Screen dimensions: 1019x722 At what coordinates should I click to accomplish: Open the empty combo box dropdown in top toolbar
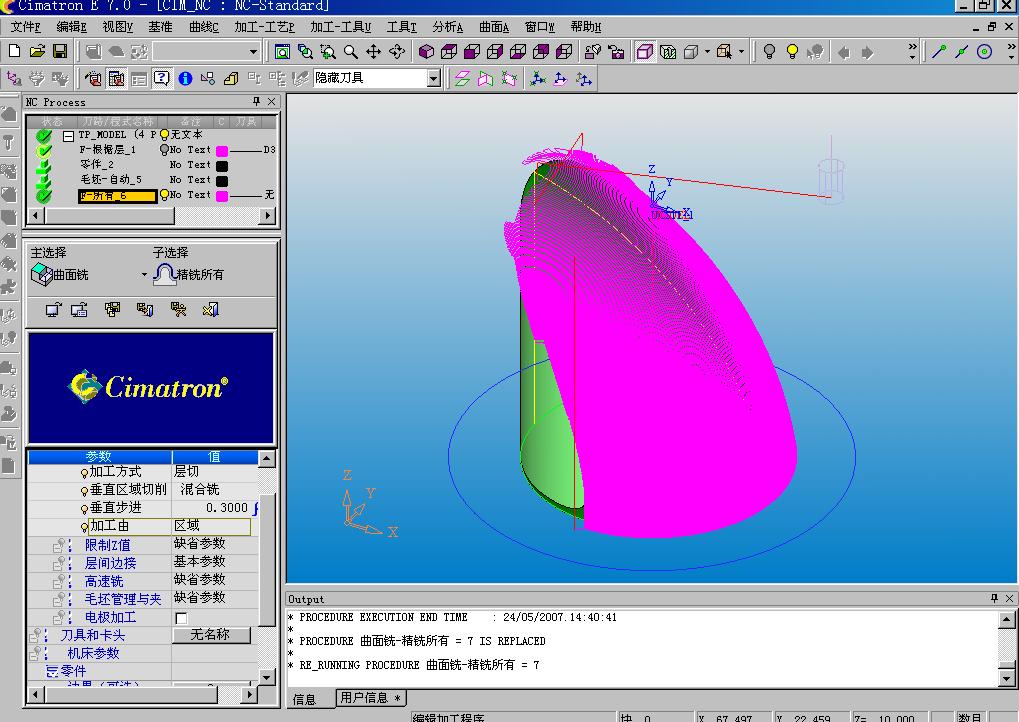tap(253, 51)
